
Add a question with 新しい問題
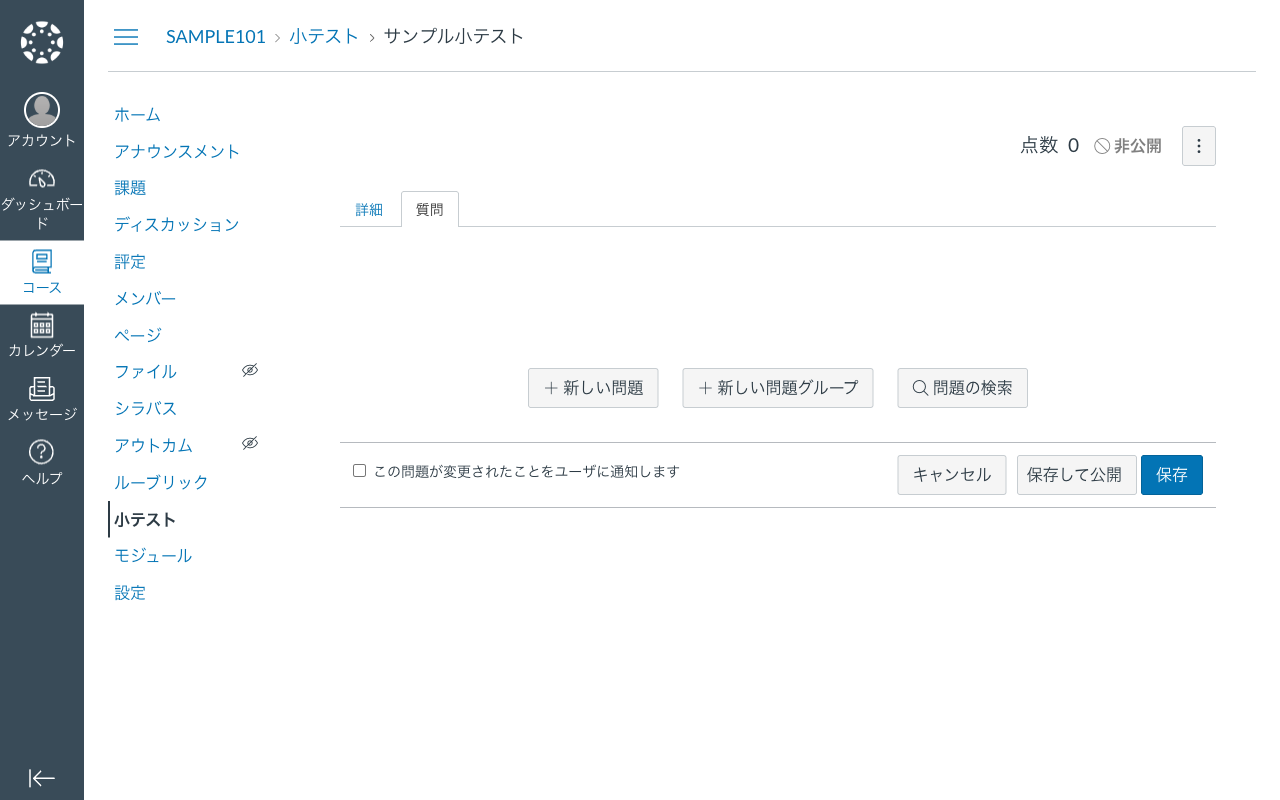coord(593,388)
